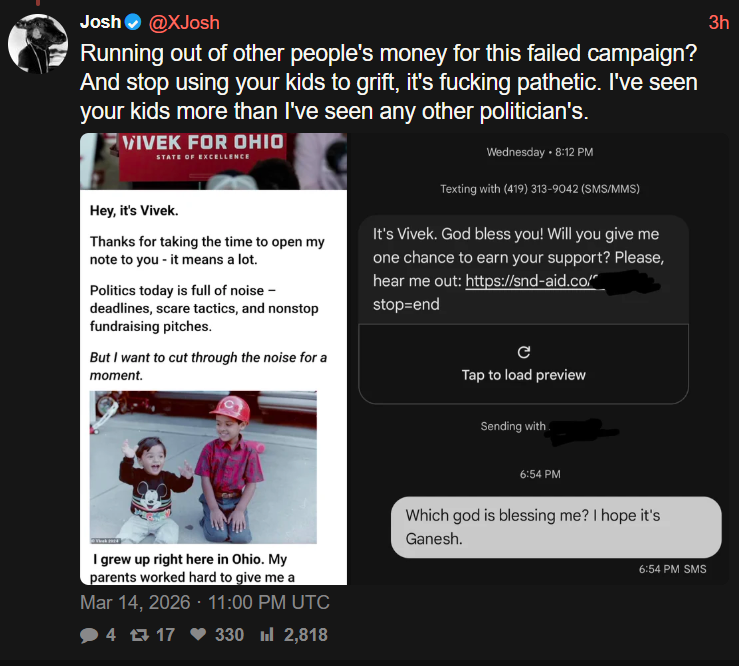Click the Tap to load preview button
Viewport: 739px width, 666px height.
[524, 364]
